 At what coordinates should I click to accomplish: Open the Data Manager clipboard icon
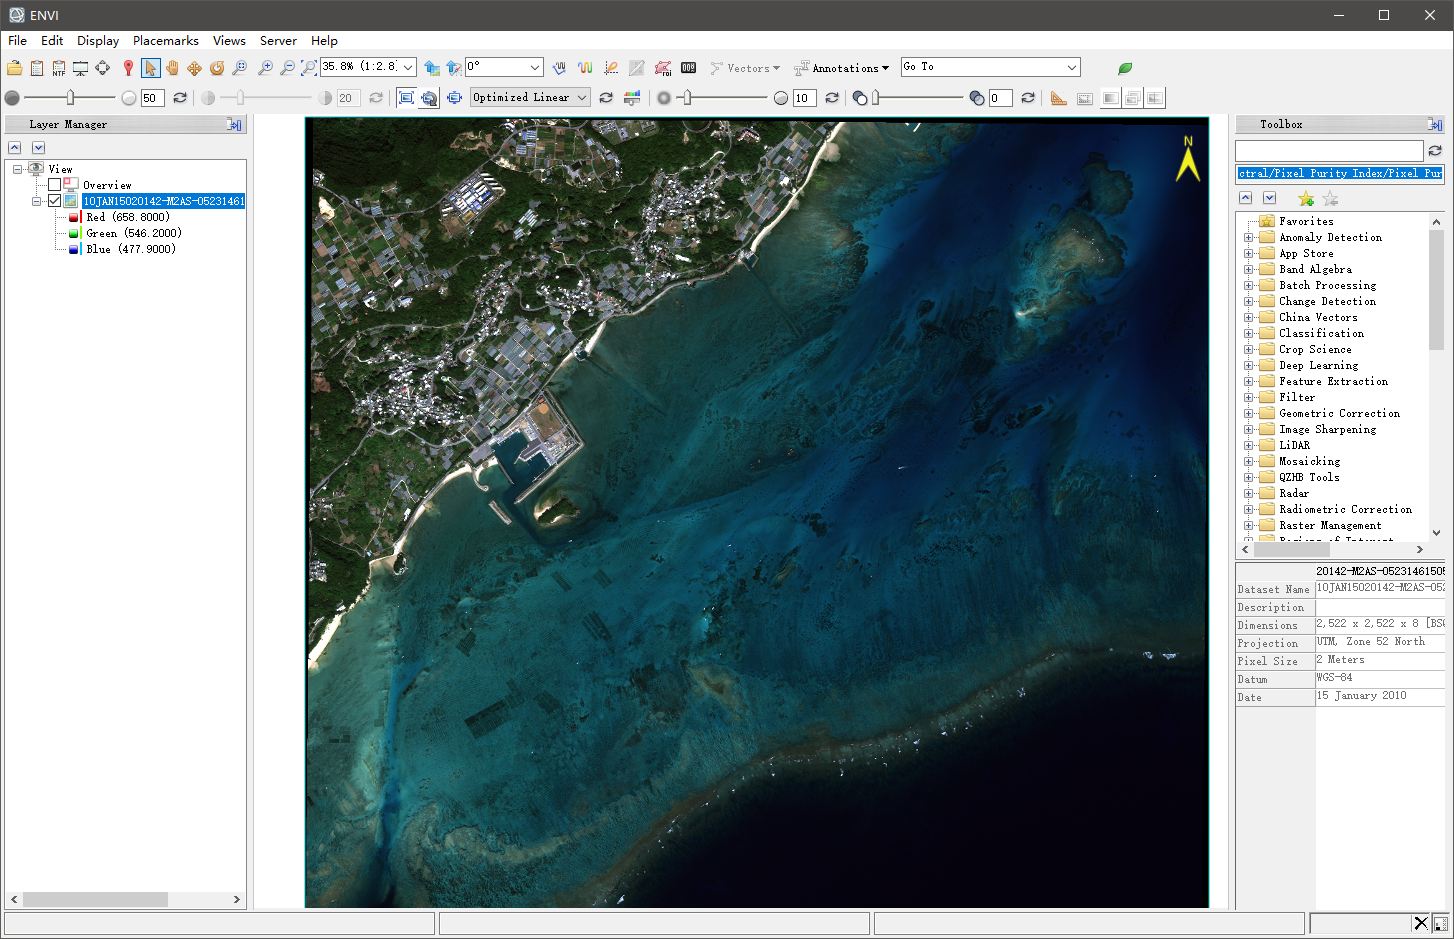37,68
